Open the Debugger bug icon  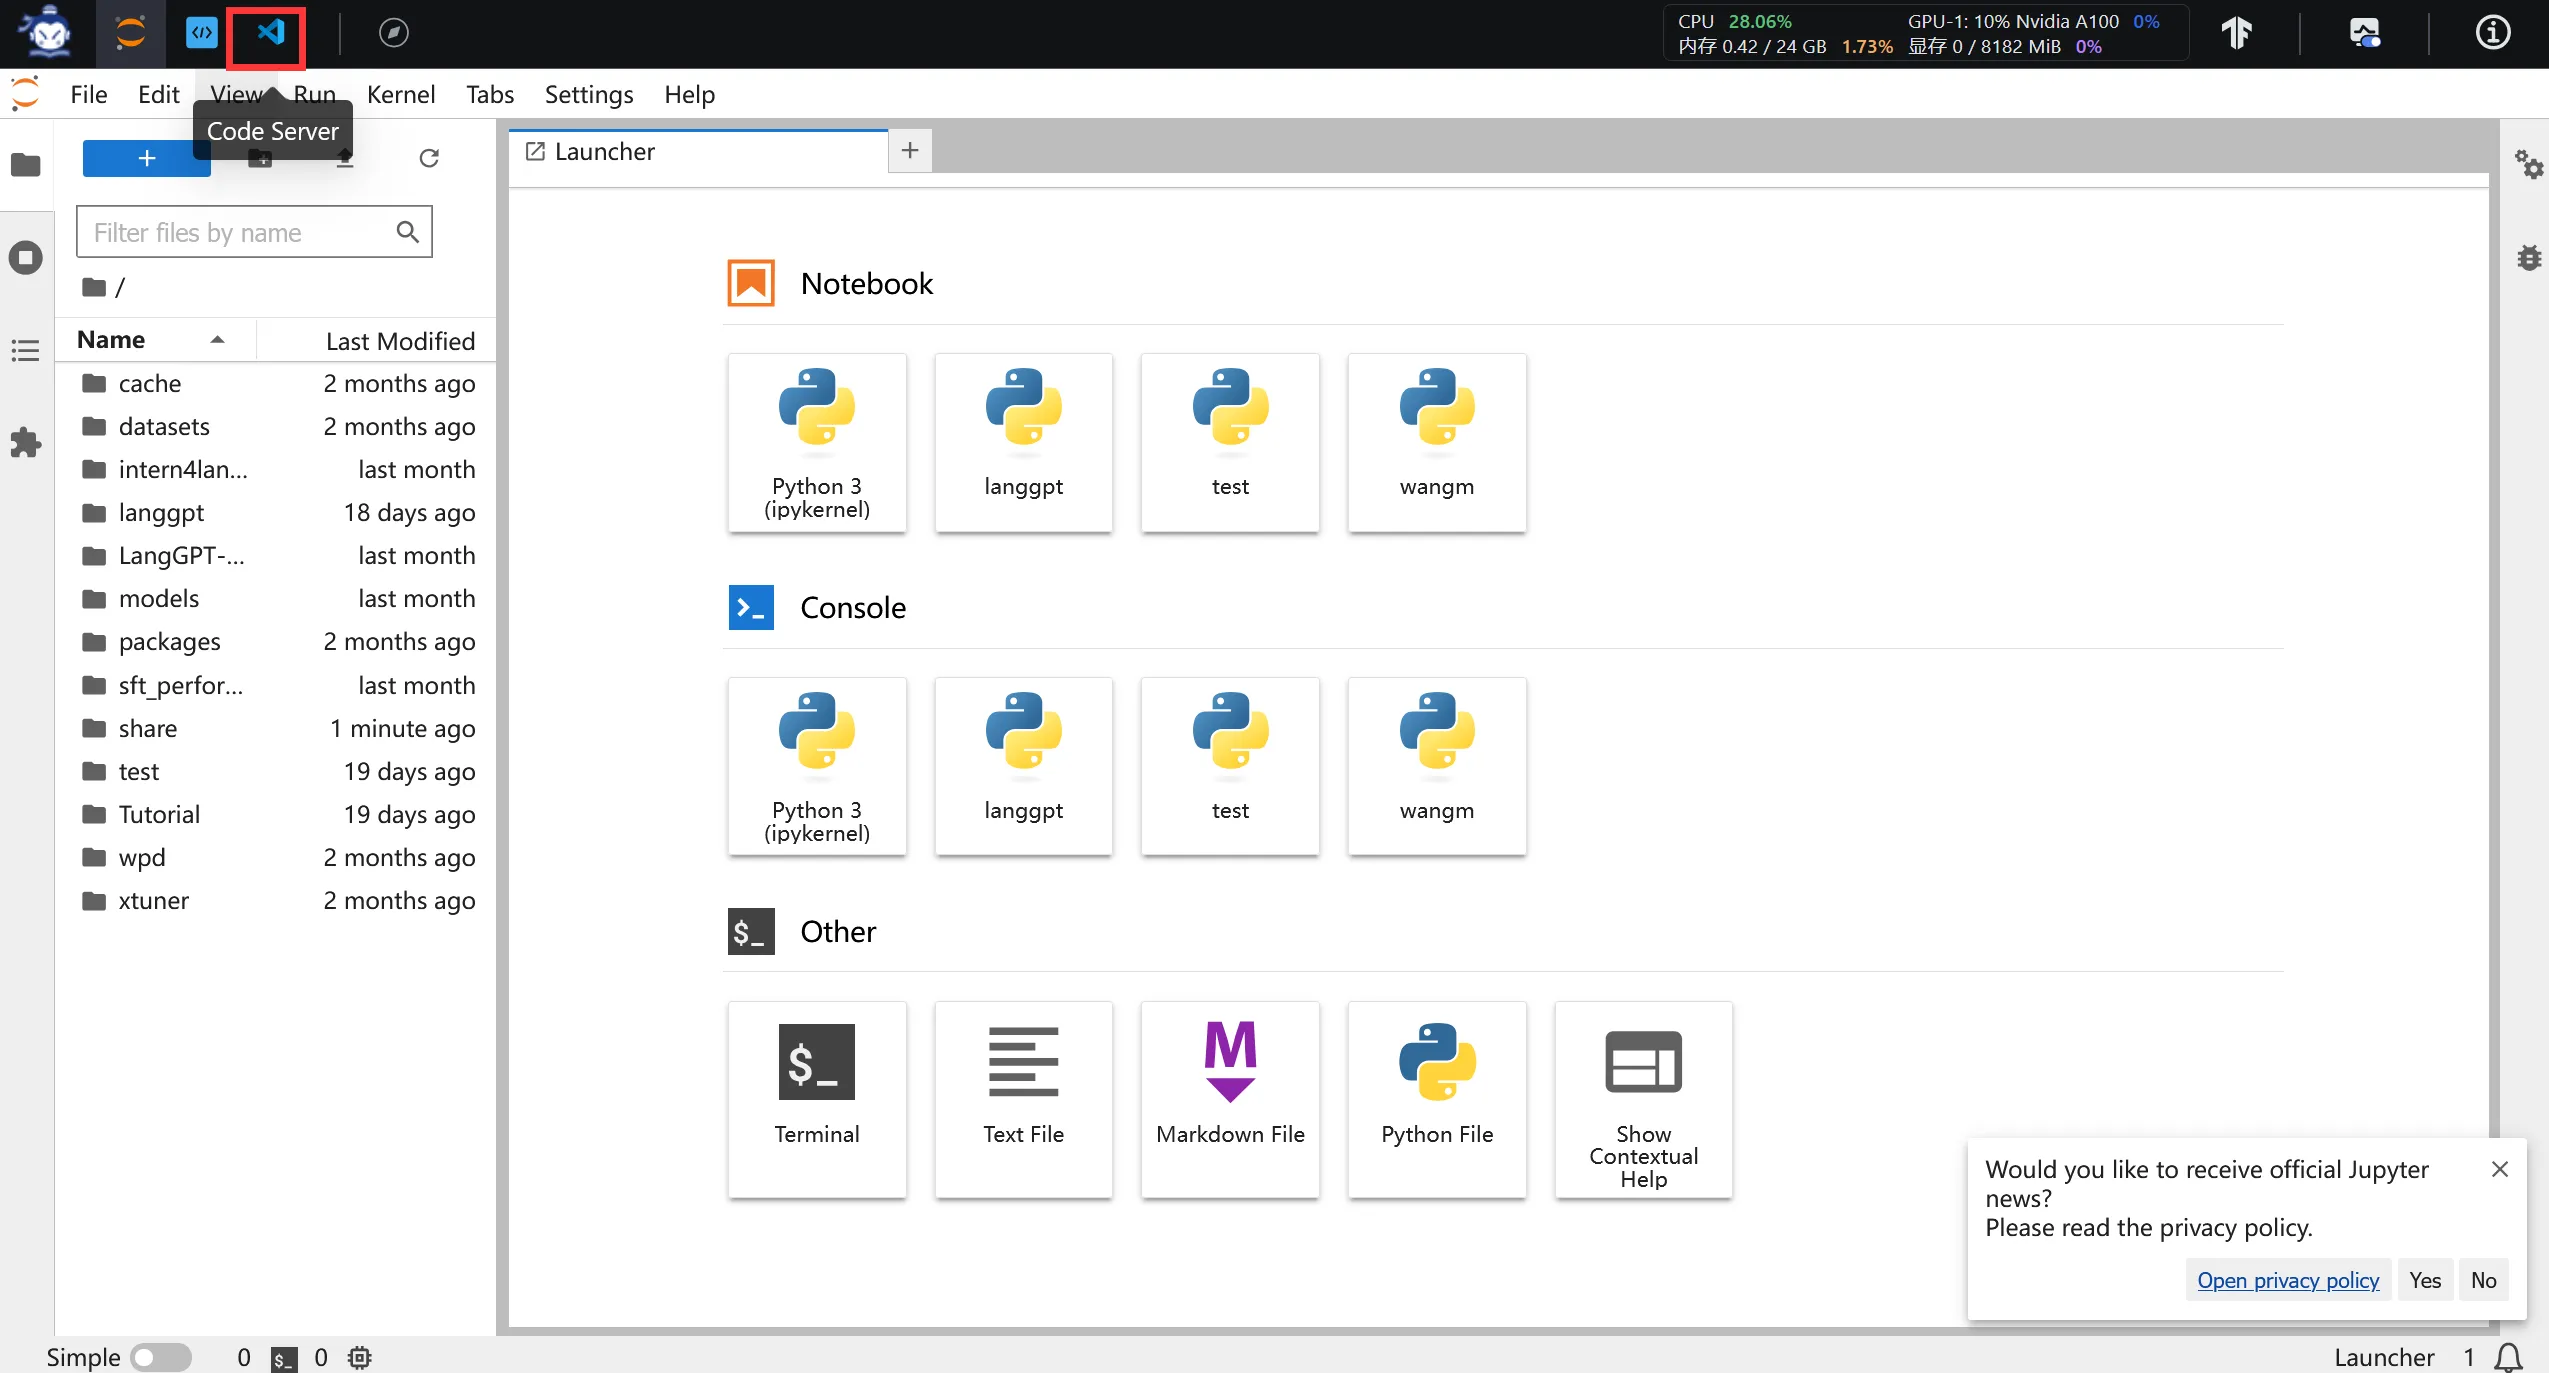tap(2529, 258)
